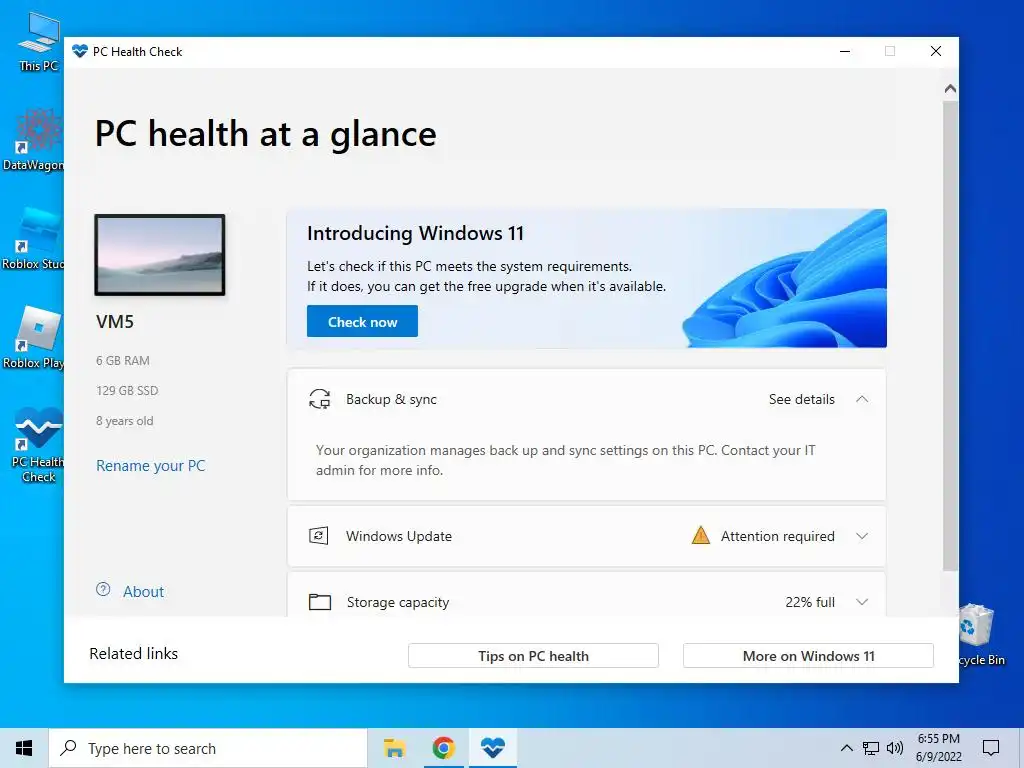Click the VM5 PC name
The image size is (1024, 768).
115,322
